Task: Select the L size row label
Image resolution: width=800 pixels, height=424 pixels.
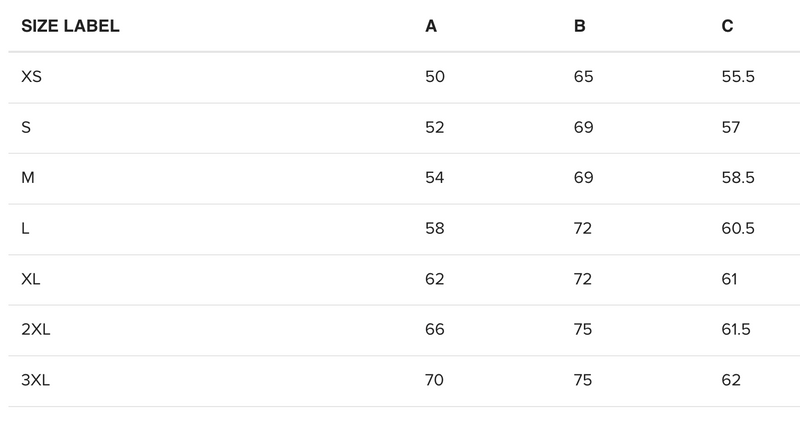Action: pos(25,229)
